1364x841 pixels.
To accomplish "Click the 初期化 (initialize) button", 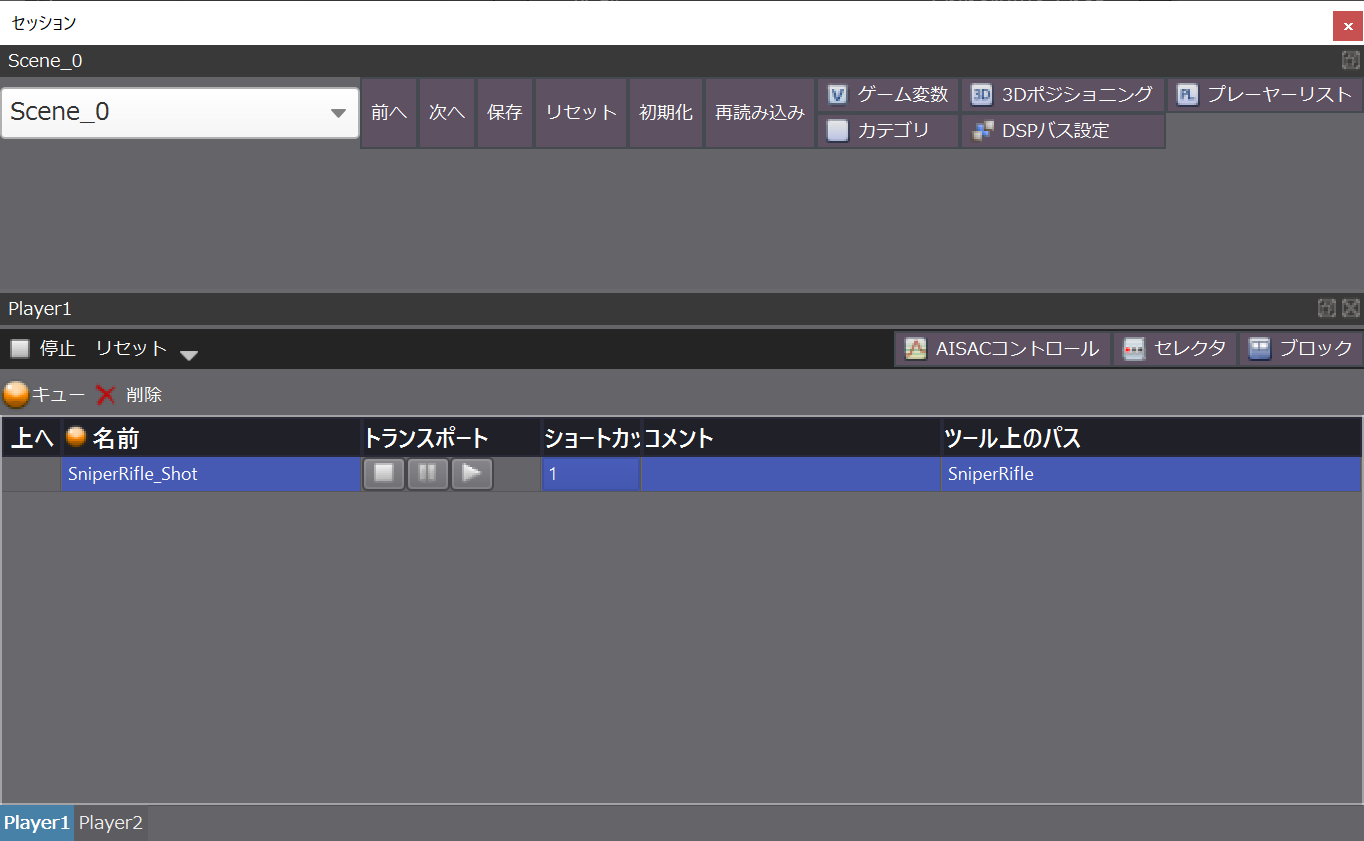I will pos(666,113).
